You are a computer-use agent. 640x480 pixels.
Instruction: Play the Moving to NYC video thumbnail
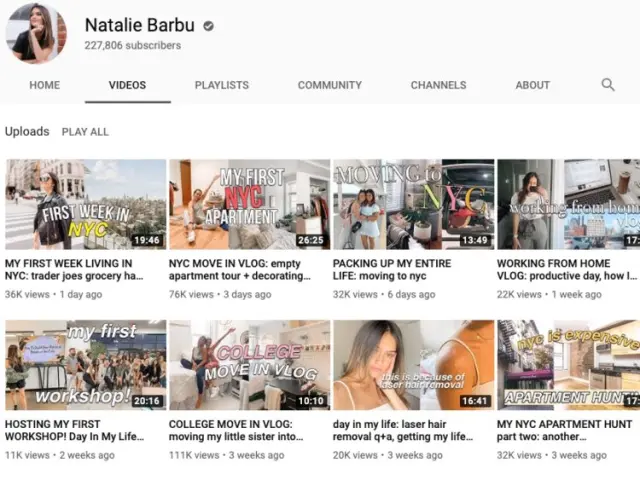413,204
